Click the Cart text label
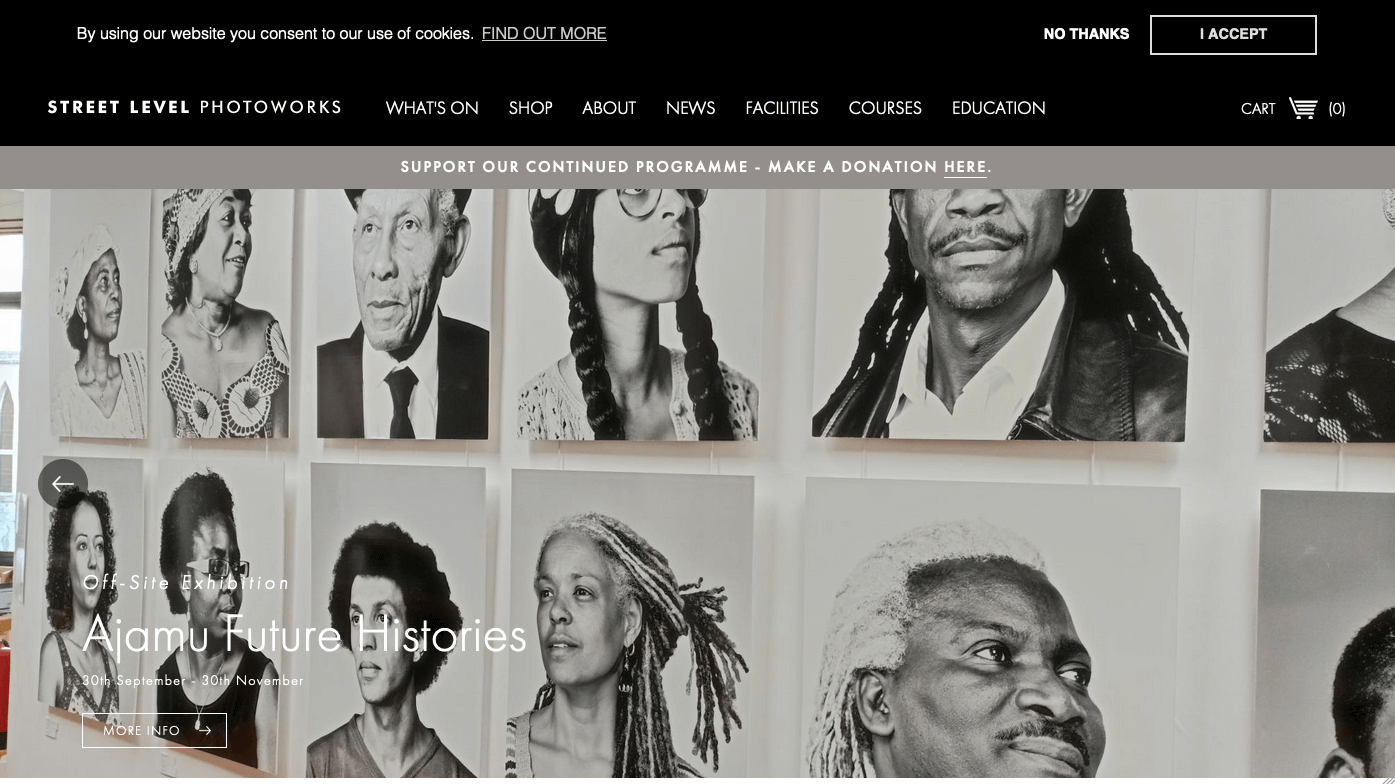The width and height of the screenshot is (1395, 784). (x=1258, y=109)
